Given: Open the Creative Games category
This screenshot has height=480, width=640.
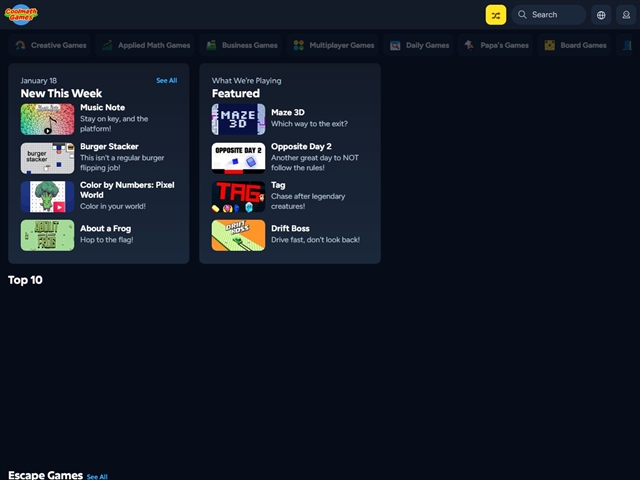Looking at the screenshot, I should 50,45.
